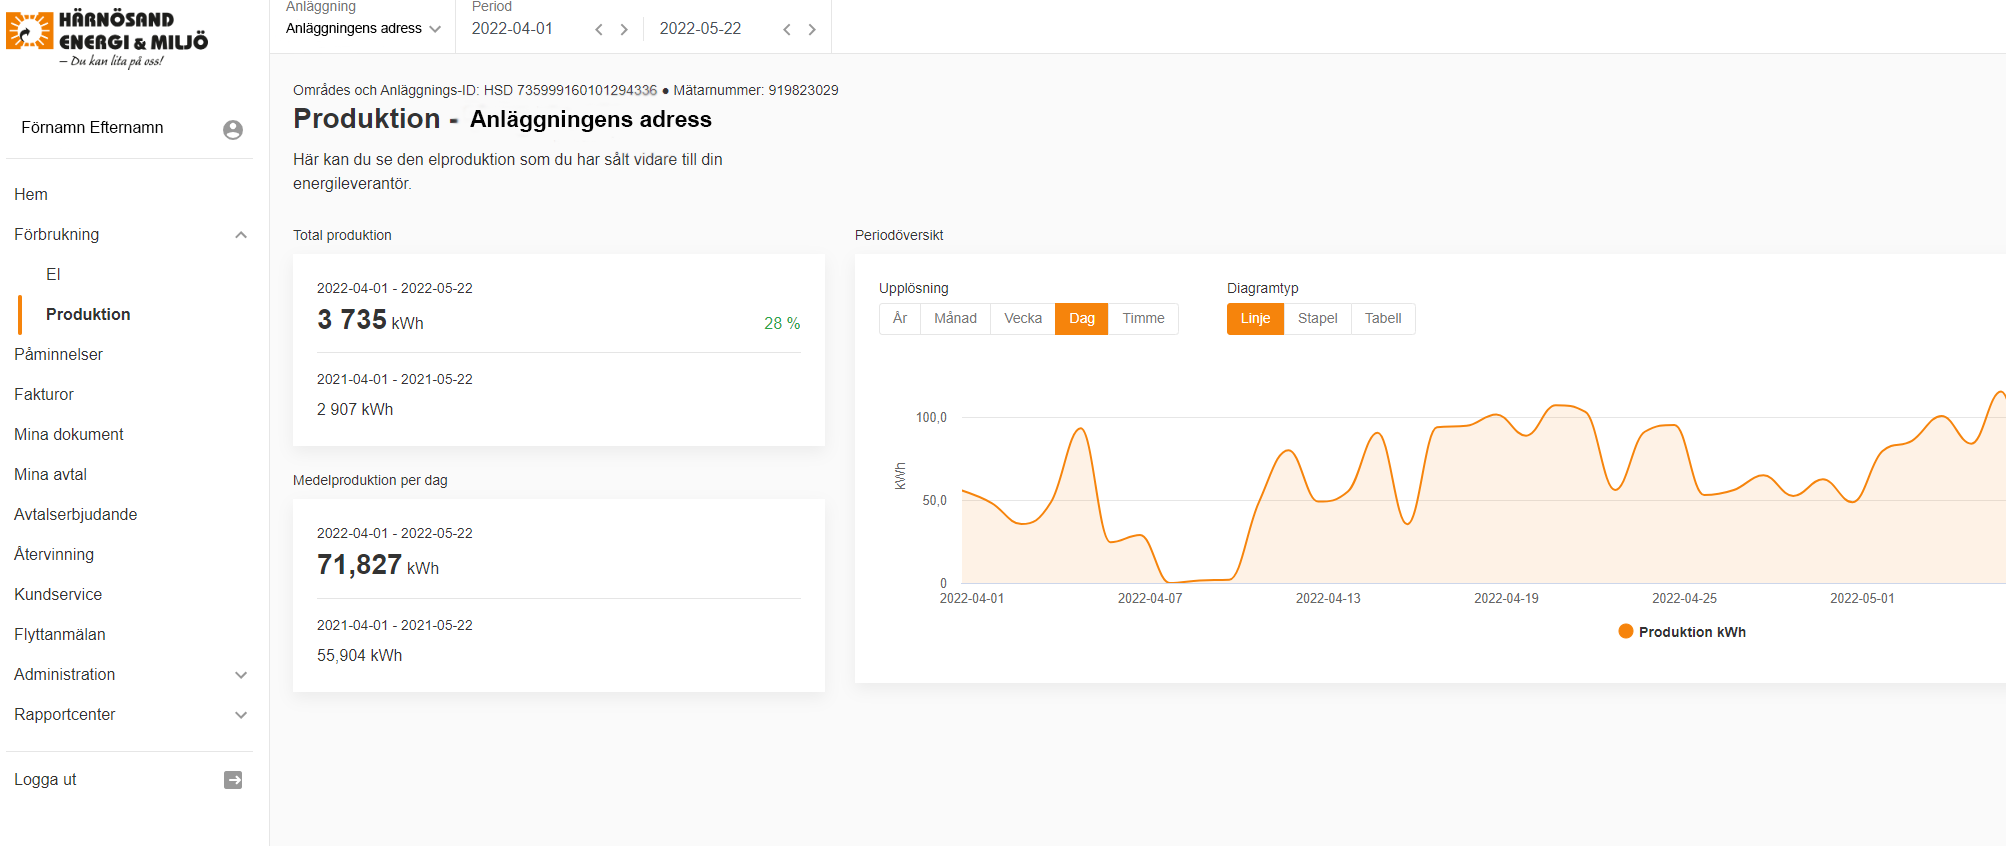Show data as Tabell
Viewport: 2006px width, 846px height.
1383,319
